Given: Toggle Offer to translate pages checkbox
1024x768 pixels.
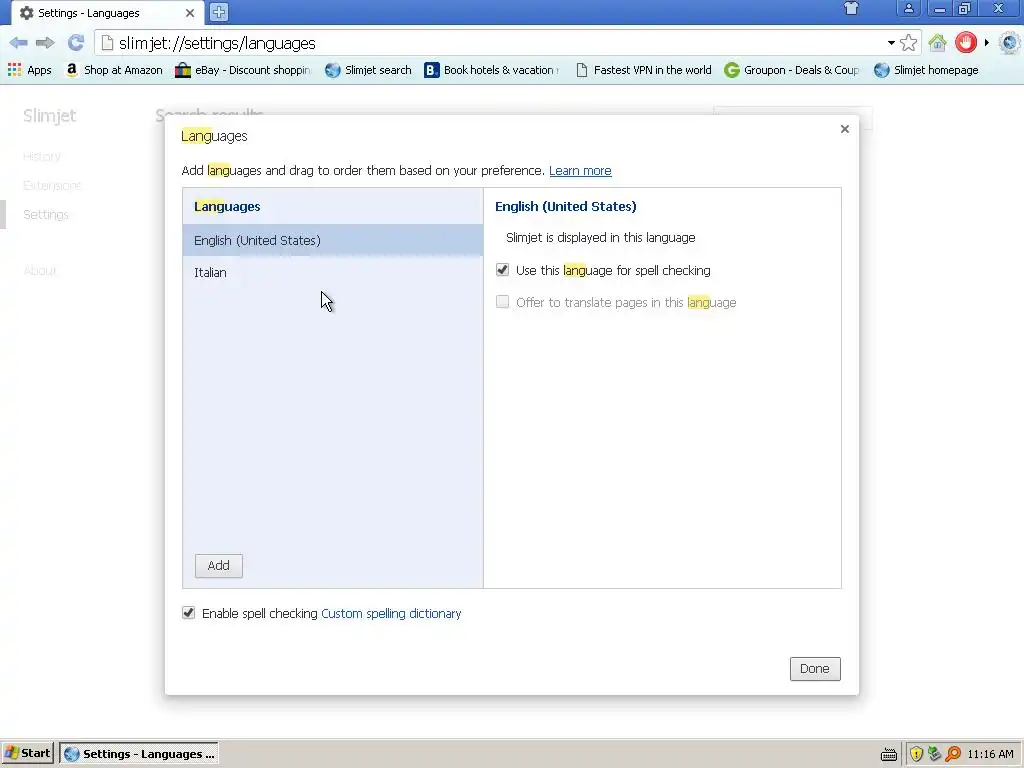Looking at the screenshot, I should [502, 302].
